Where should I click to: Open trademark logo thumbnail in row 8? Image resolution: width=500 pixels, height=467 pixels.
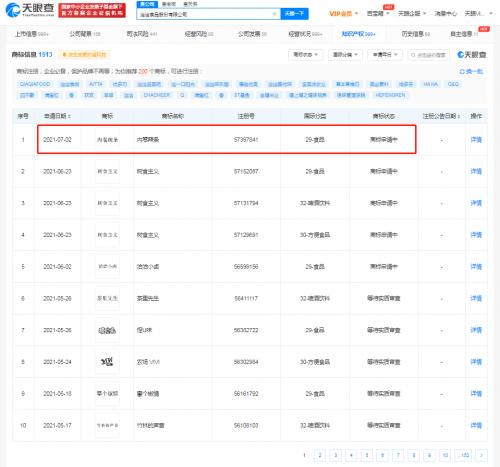107,362
